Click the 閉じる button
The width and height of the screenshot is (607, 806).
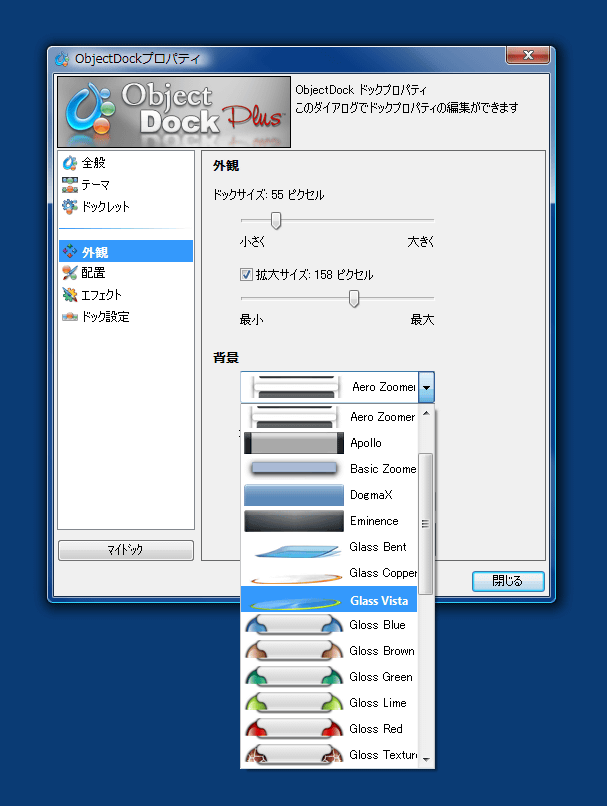[x=508, y=581]
